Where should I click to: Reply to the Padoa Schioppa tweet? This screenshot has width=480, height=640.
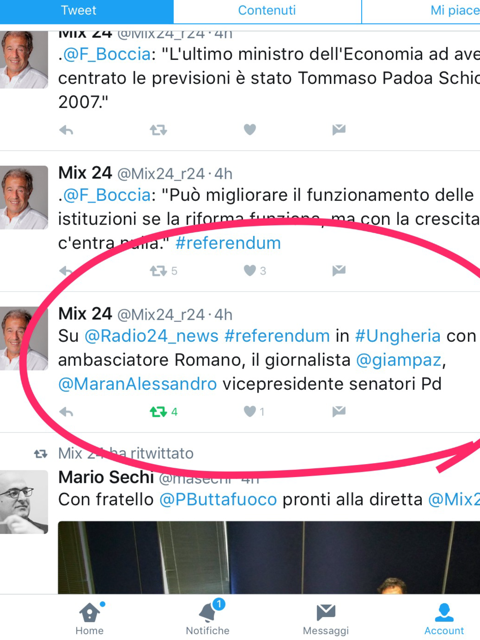(x=66, y=130)
